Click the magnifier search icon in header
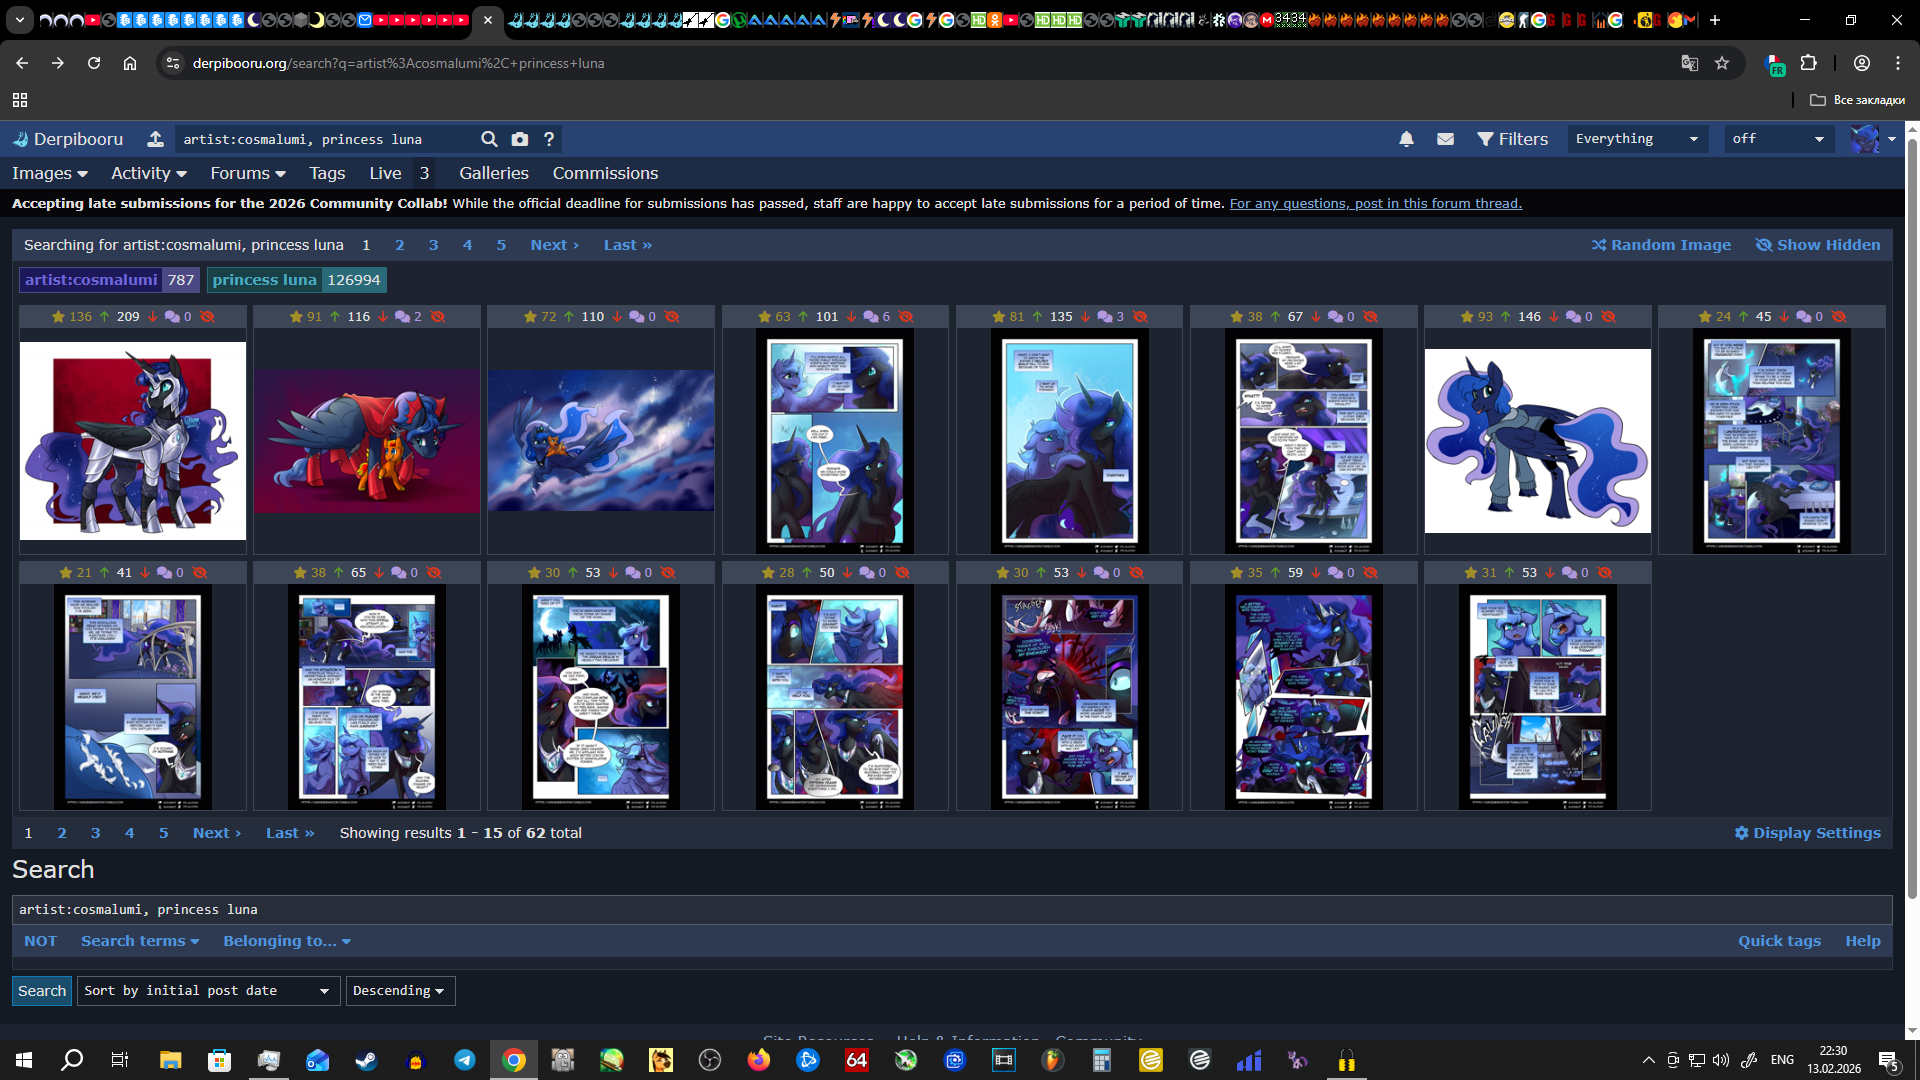 click(x=489, y=139)
